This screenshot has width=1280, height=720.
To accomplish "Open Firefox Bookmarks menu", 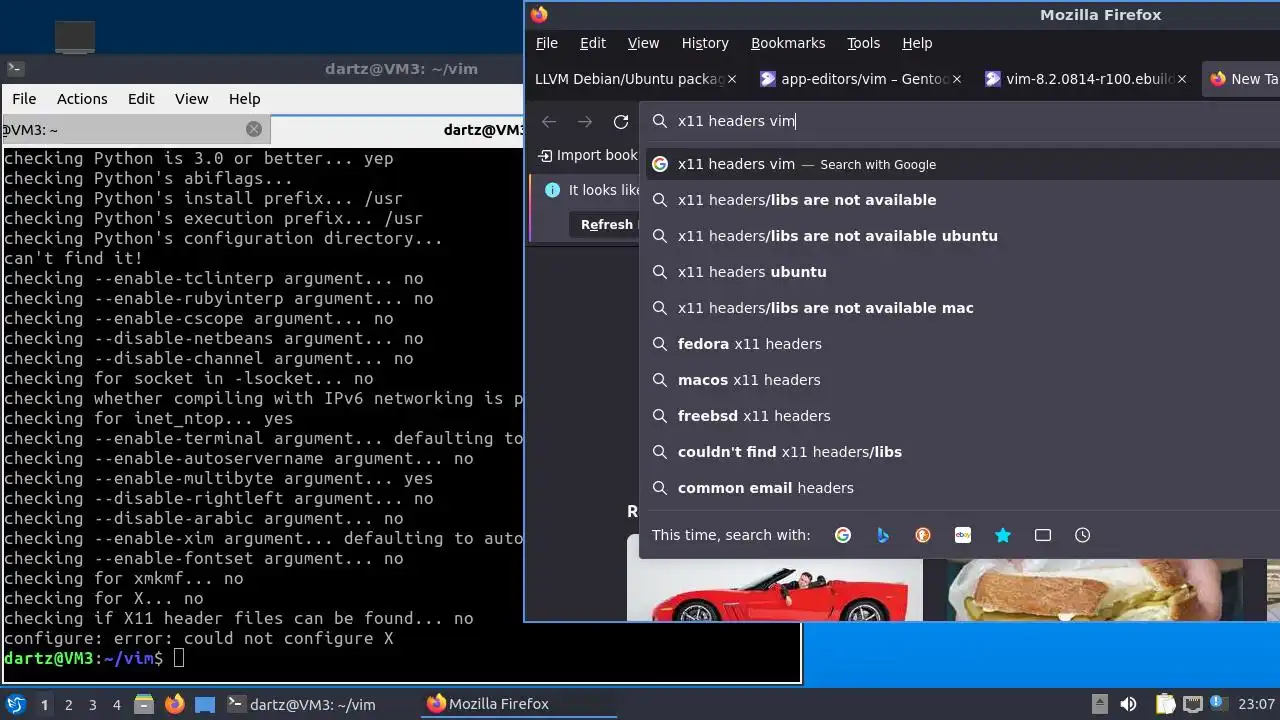I will 788,43.
